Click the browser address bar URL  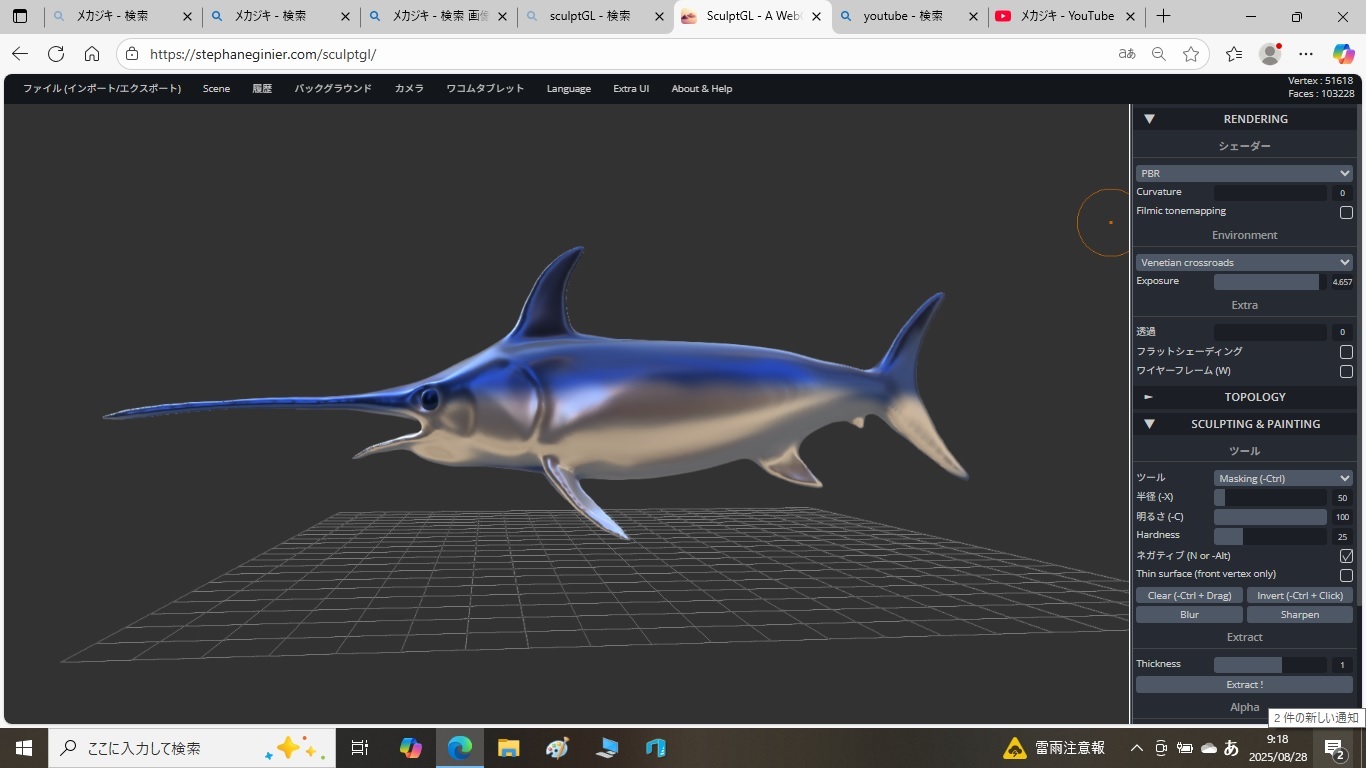[263, 54]
